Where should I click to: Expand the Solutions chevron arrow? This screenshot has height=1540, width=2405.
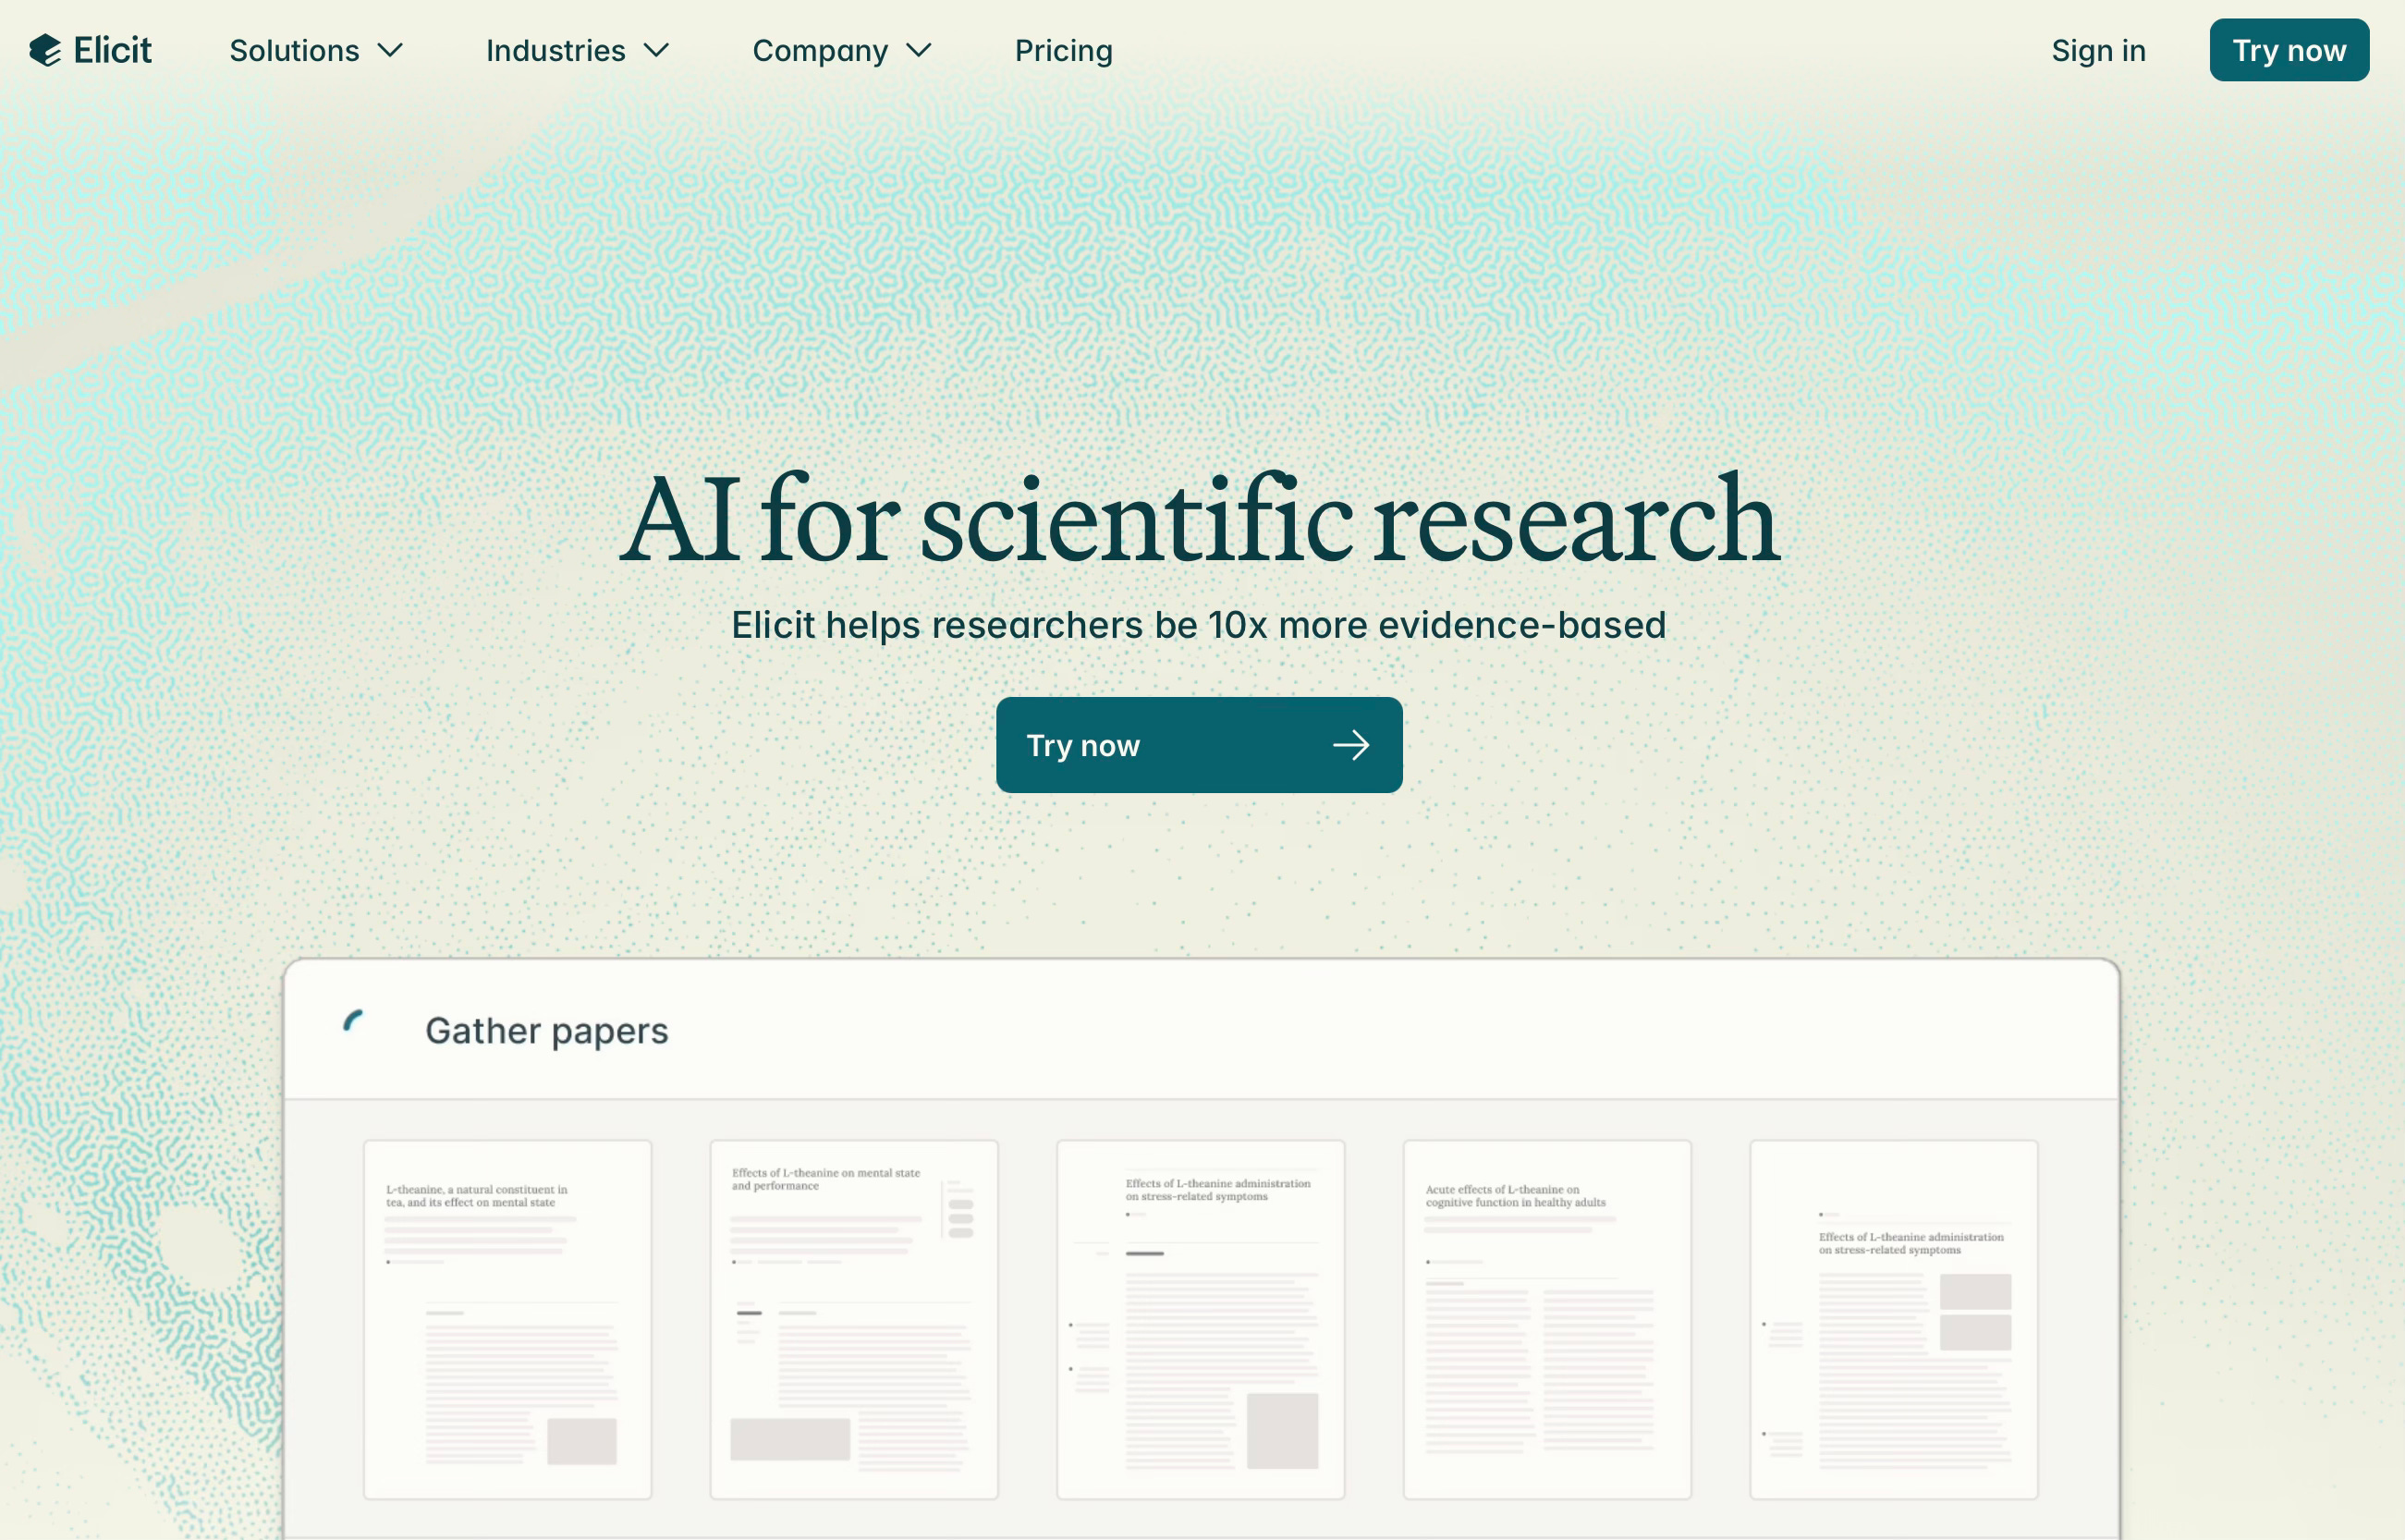[390, 50]
